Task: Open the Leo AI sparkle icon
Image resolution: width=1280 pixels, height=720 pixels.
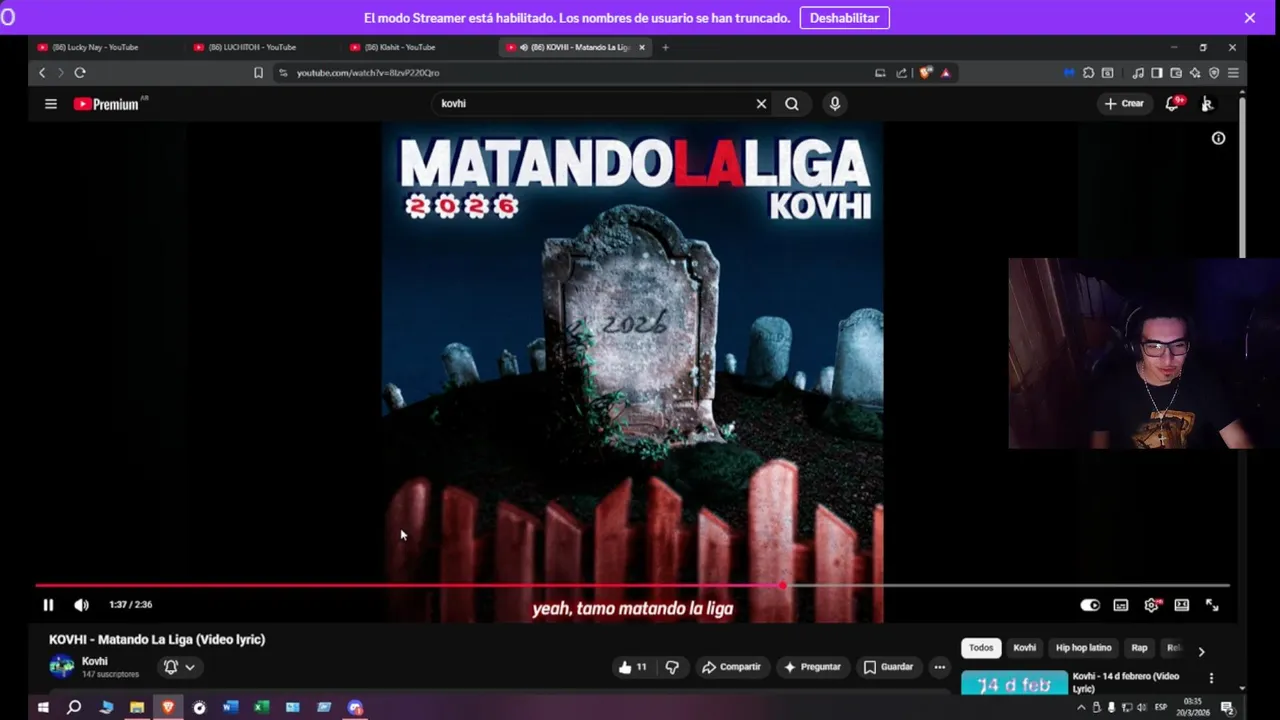Action: pos(1195,73)
